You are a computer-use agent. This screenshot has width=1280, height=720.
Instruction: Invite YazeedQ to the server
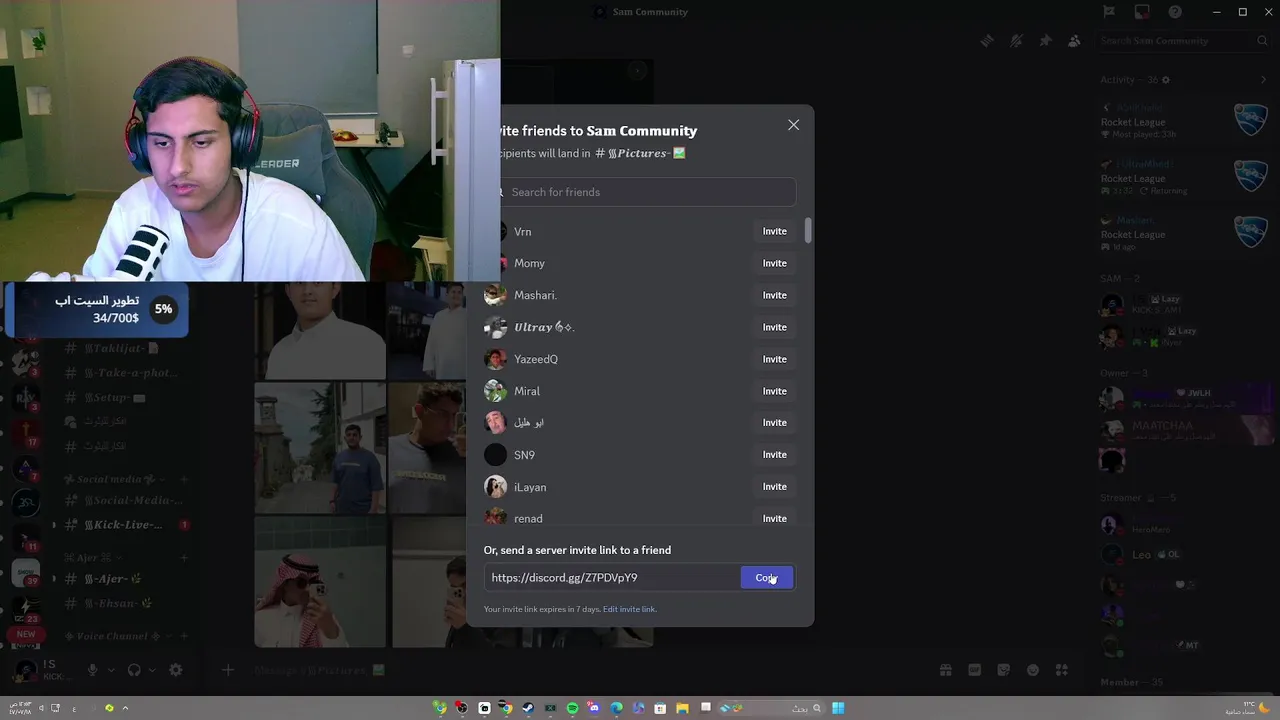(x=775, y=359)
